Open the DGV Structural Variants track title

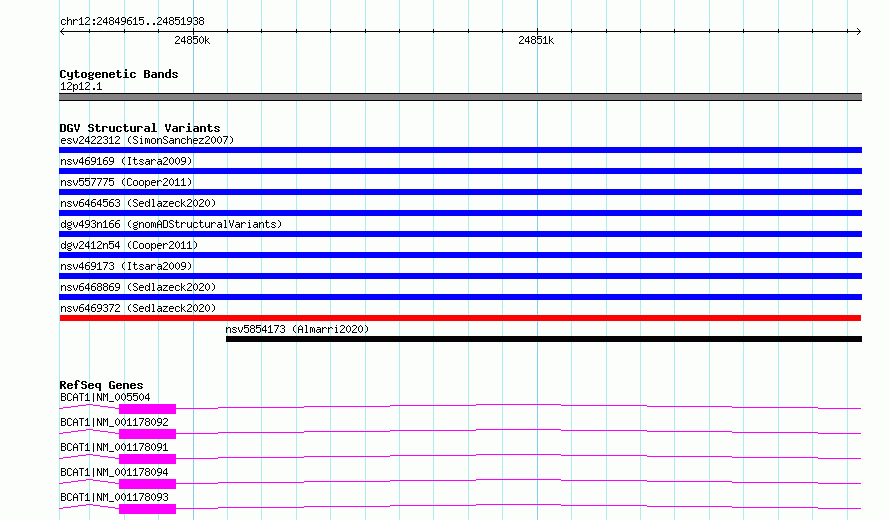coord(140,128)
